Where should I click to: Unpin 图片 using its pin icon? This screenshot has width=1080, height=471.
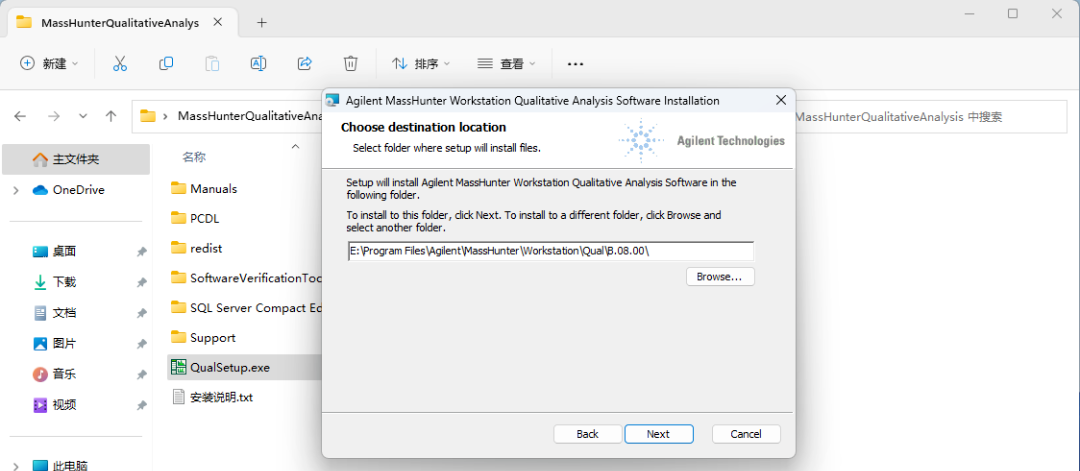pos(141,344)
